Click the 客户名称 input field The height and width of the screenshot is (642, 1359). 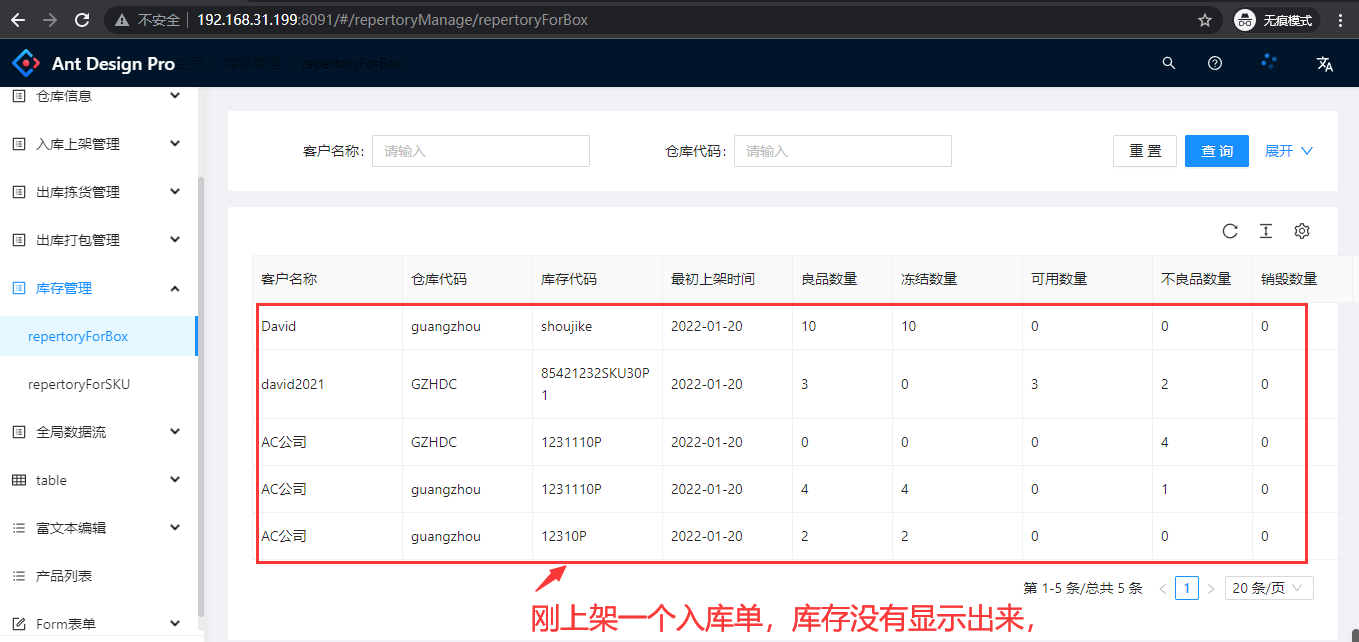(x=480, y=151)
